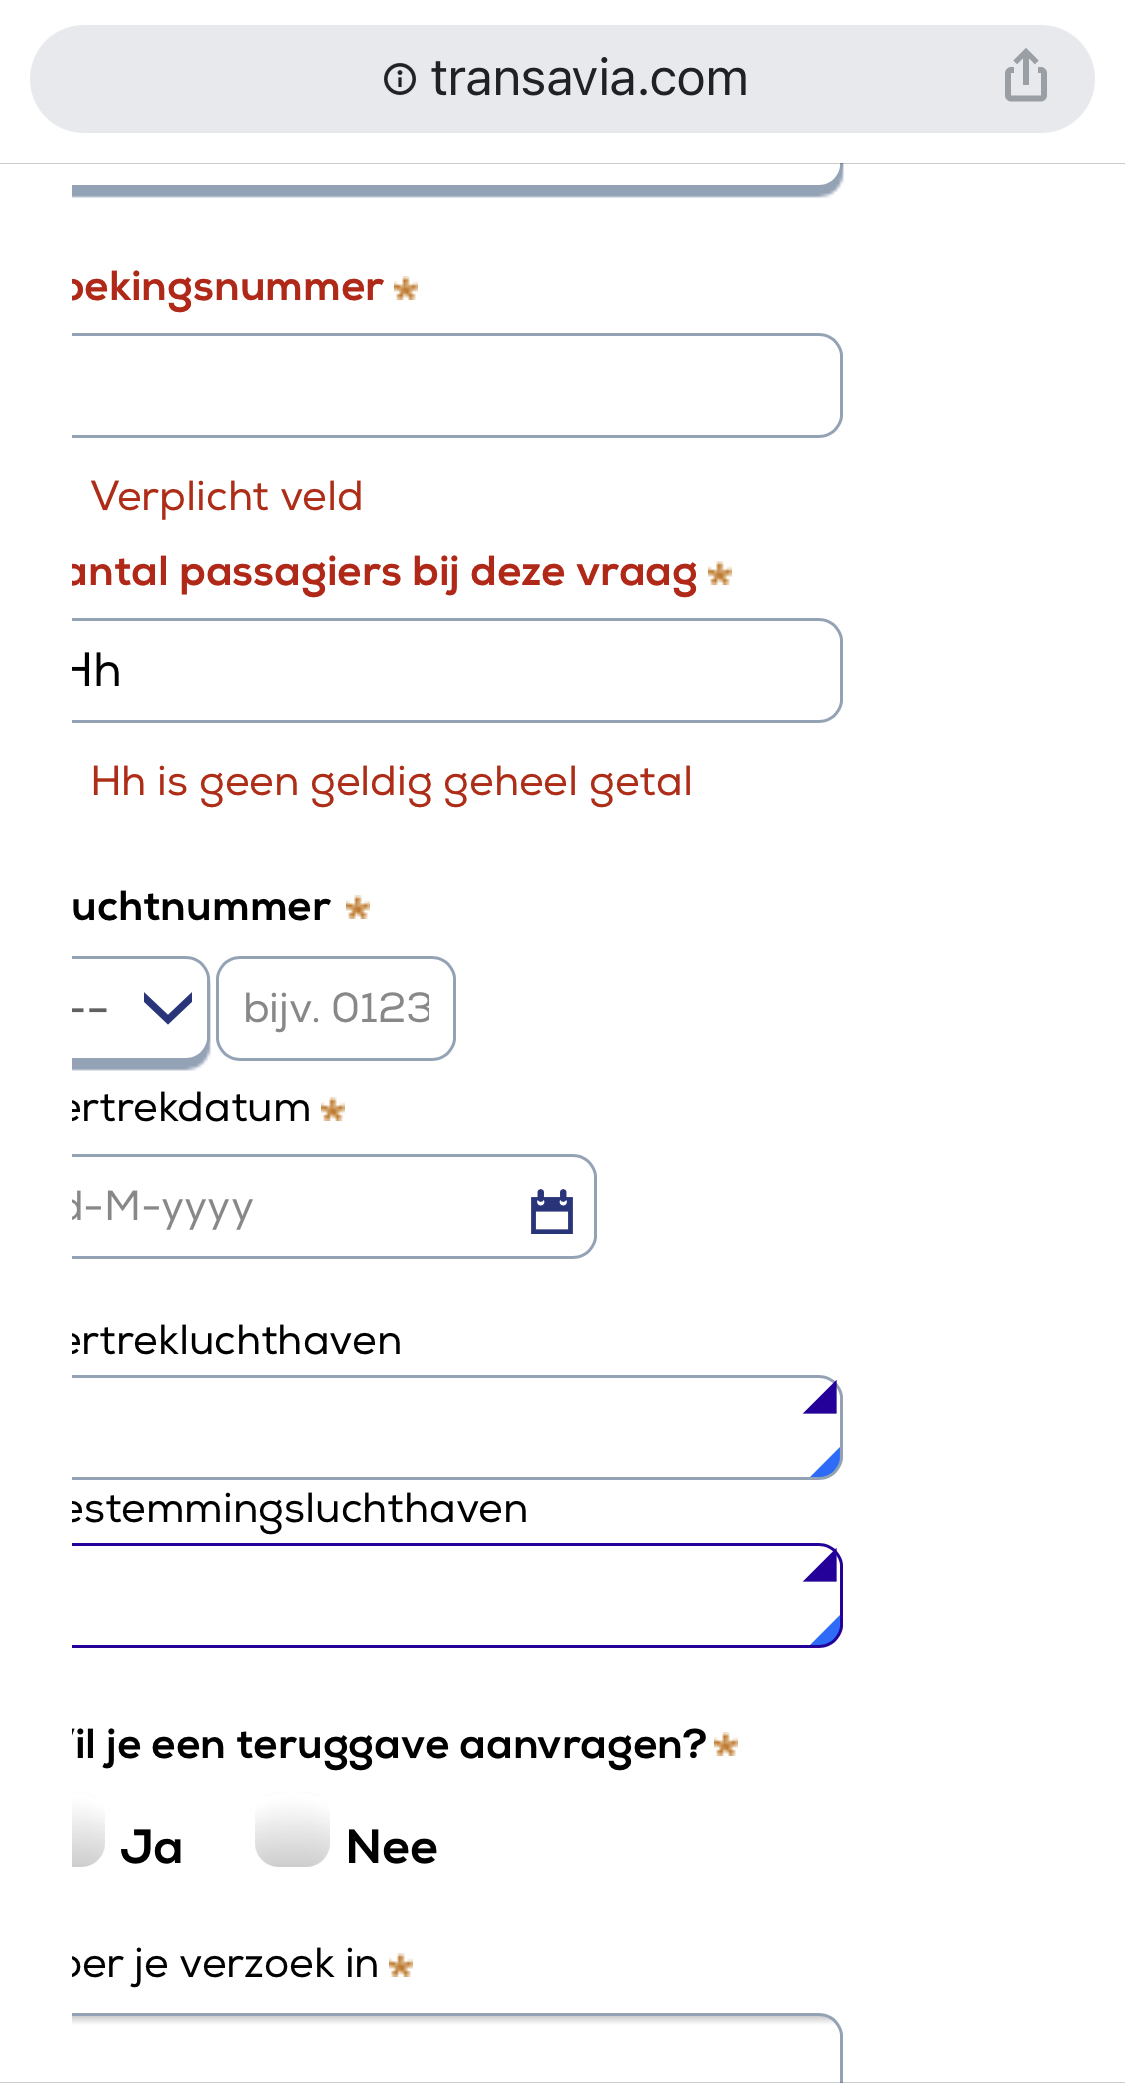Focus the Vertrekdatum date text field

coord(290,1207)
